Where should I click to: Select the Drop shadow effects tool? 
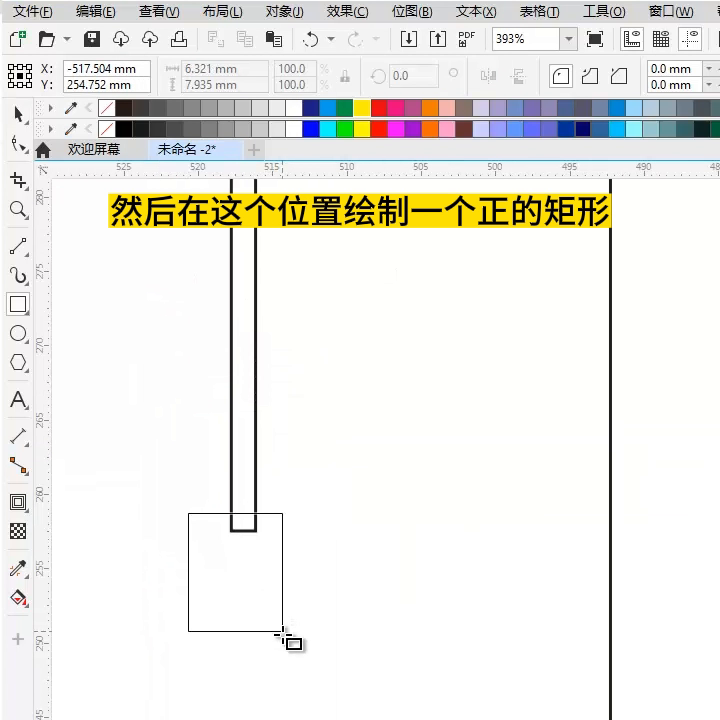coord(18,502)
